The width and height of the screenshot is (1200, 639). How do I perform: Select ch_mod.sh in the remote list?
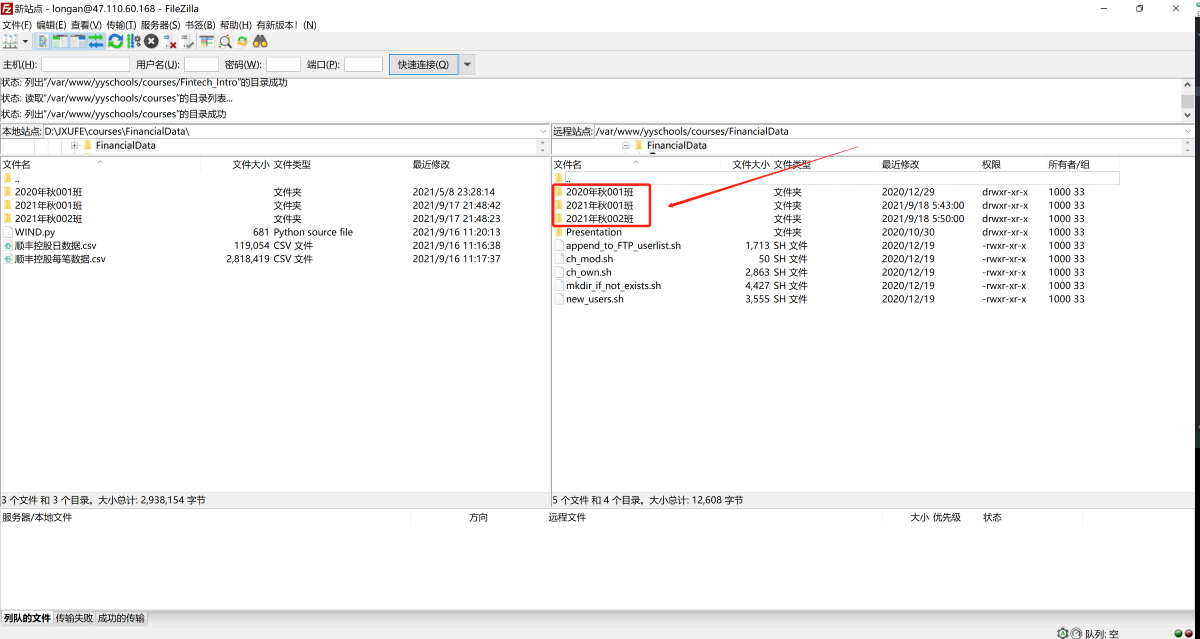589,259
